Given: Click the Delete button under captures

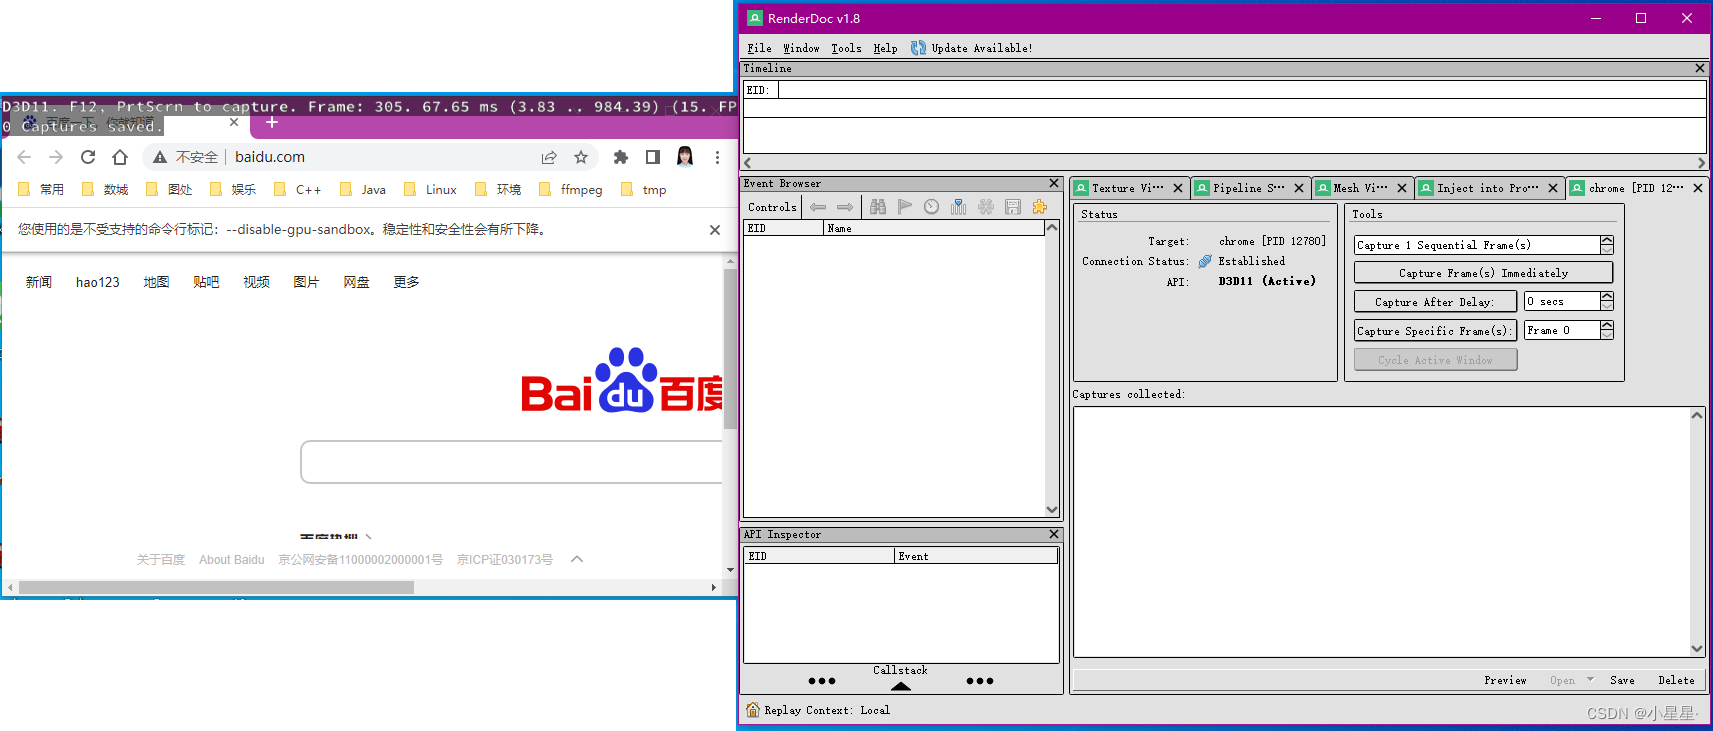Looking at the screenshot, I should point(1676,680).
